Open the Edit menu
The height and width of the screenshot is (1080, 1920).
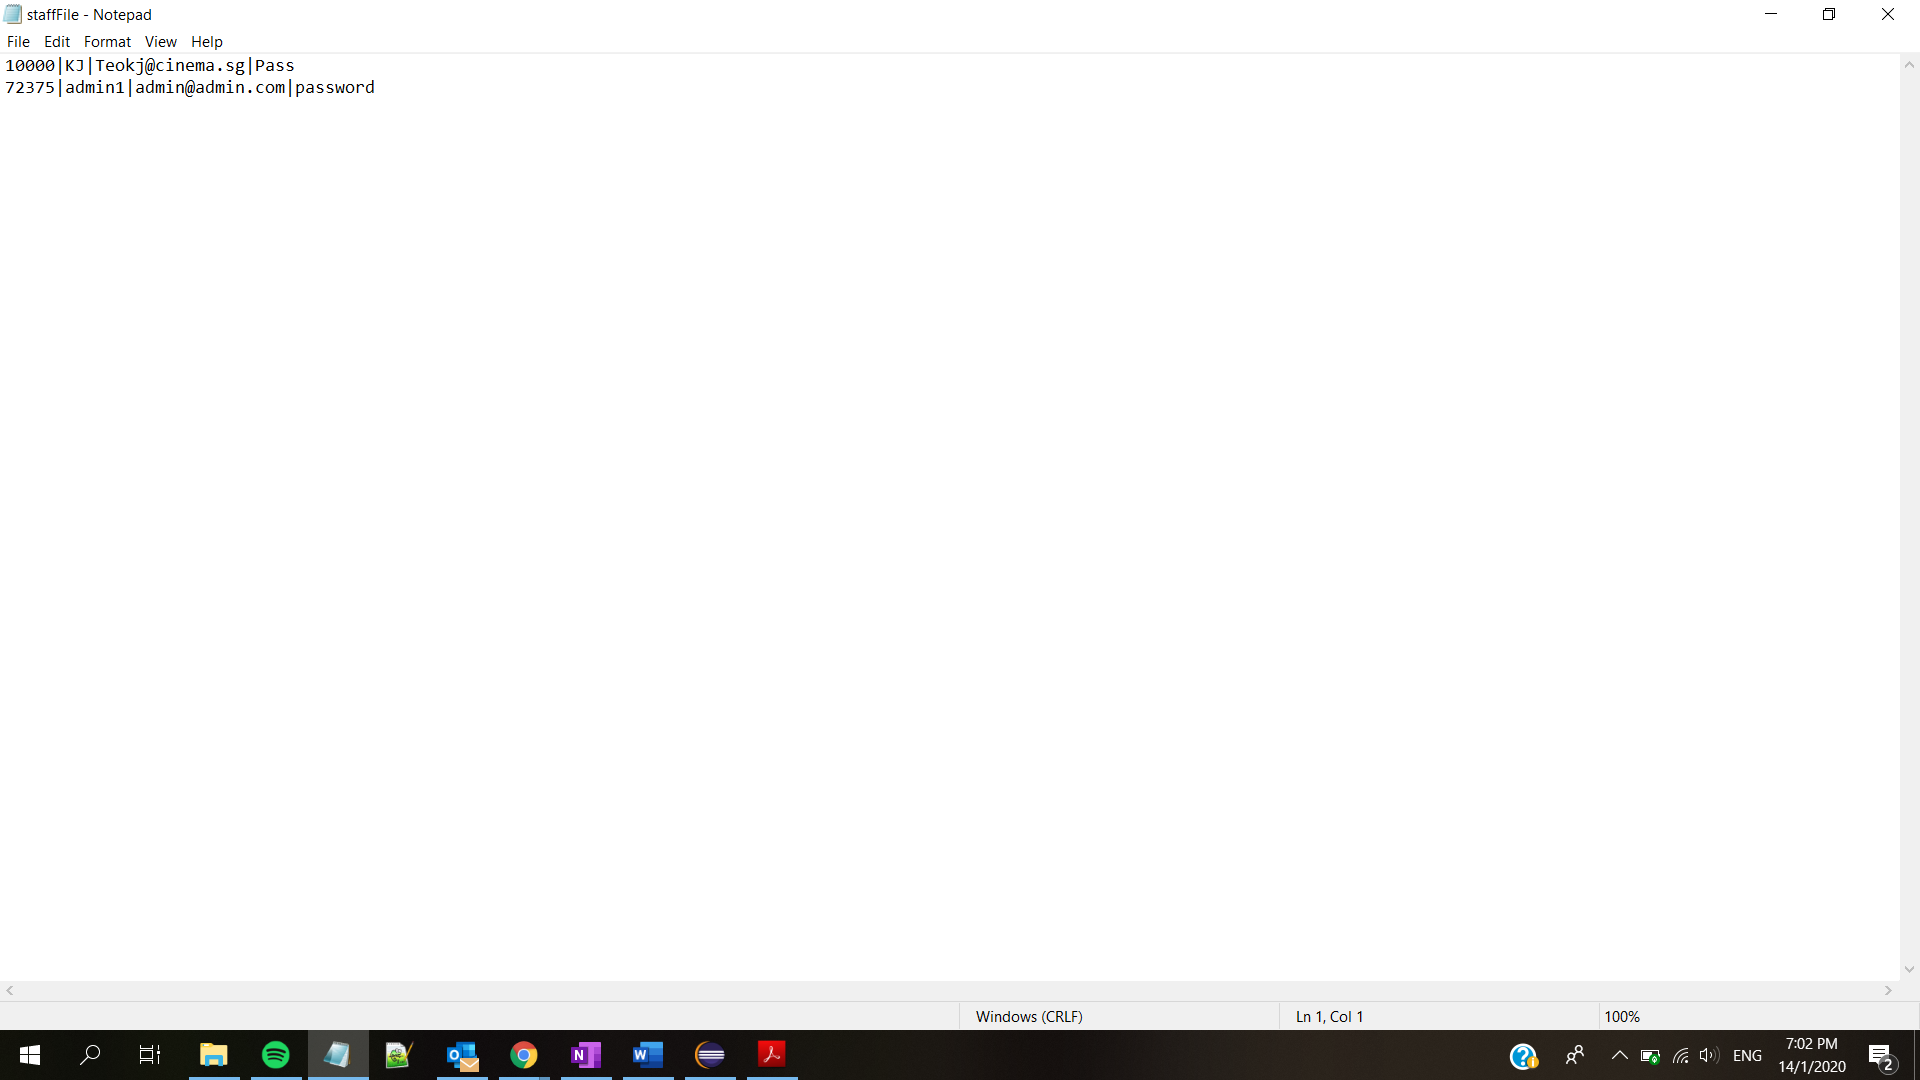tap(57, 42)
